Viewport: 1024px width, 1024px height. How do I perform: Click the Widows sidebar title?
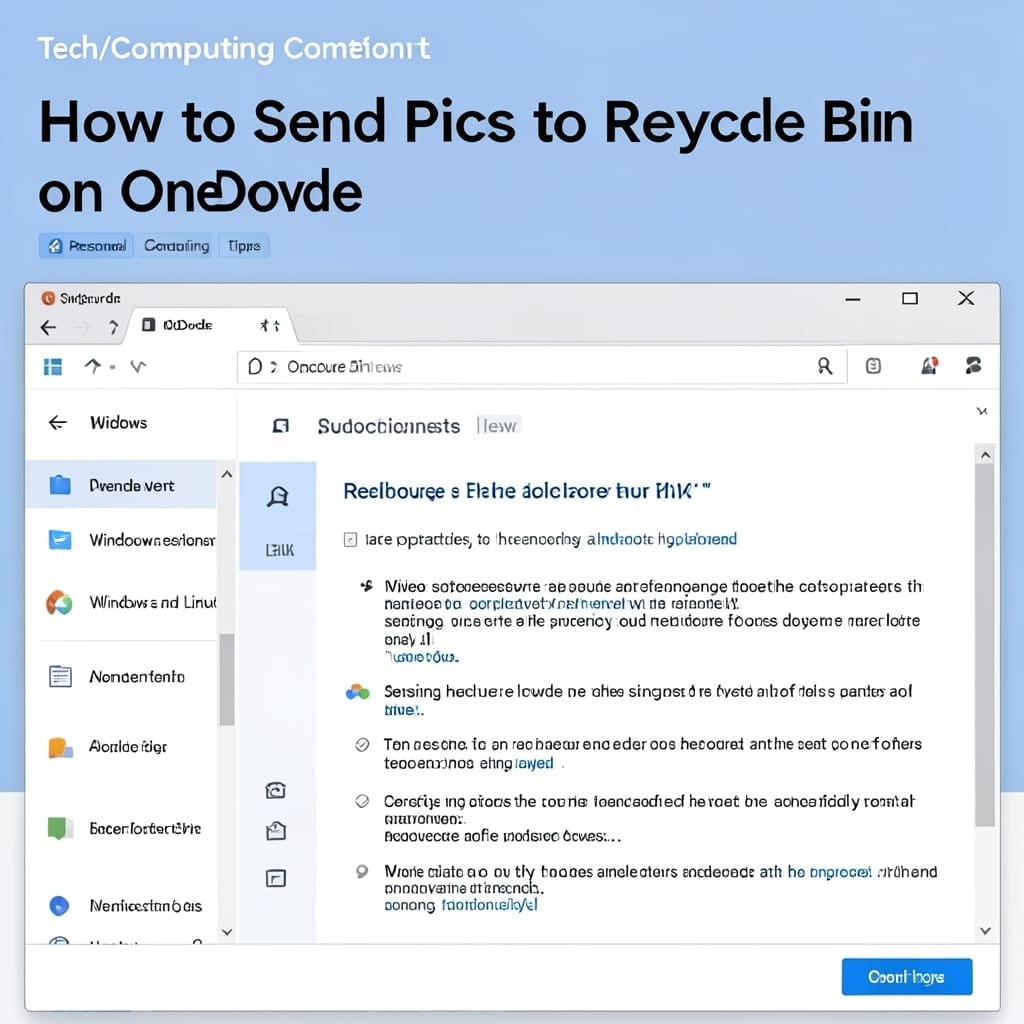118,423
